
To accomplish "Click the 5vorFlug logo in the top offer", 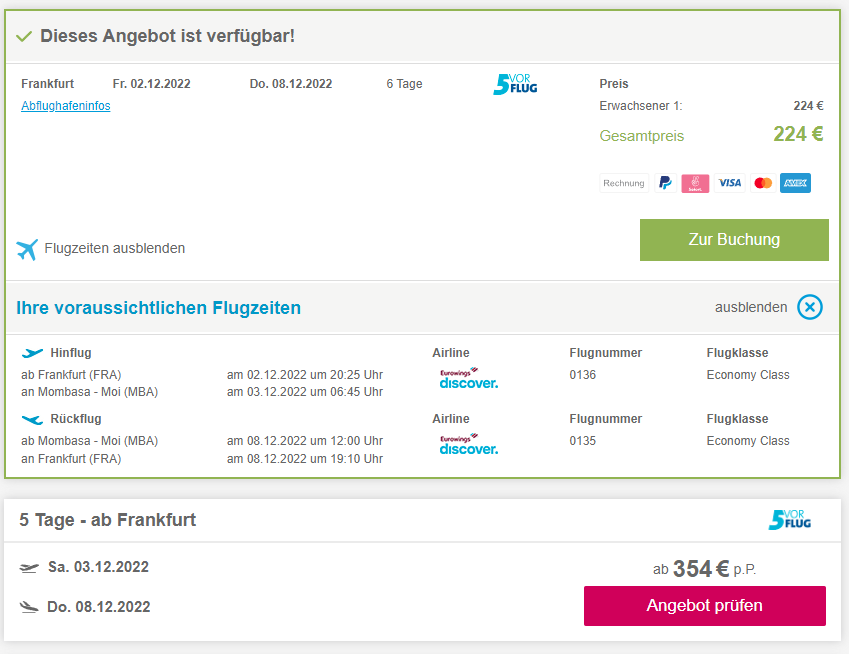I will pos(515,84).
